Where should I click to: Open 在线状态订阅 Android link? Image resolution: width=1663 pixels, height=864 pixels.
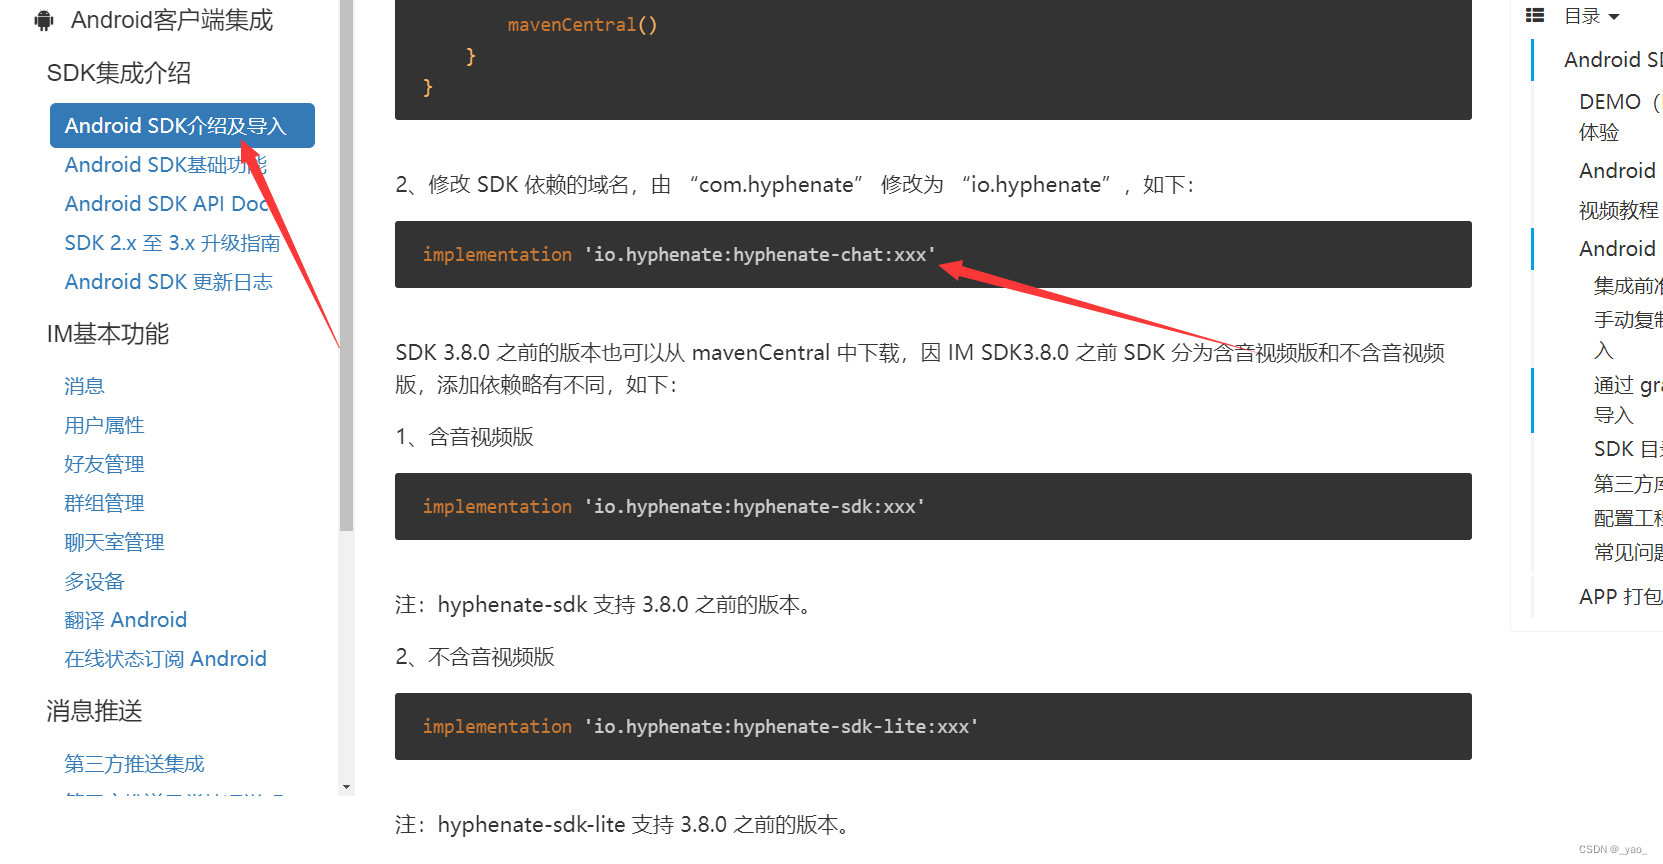tap(165, 659)
